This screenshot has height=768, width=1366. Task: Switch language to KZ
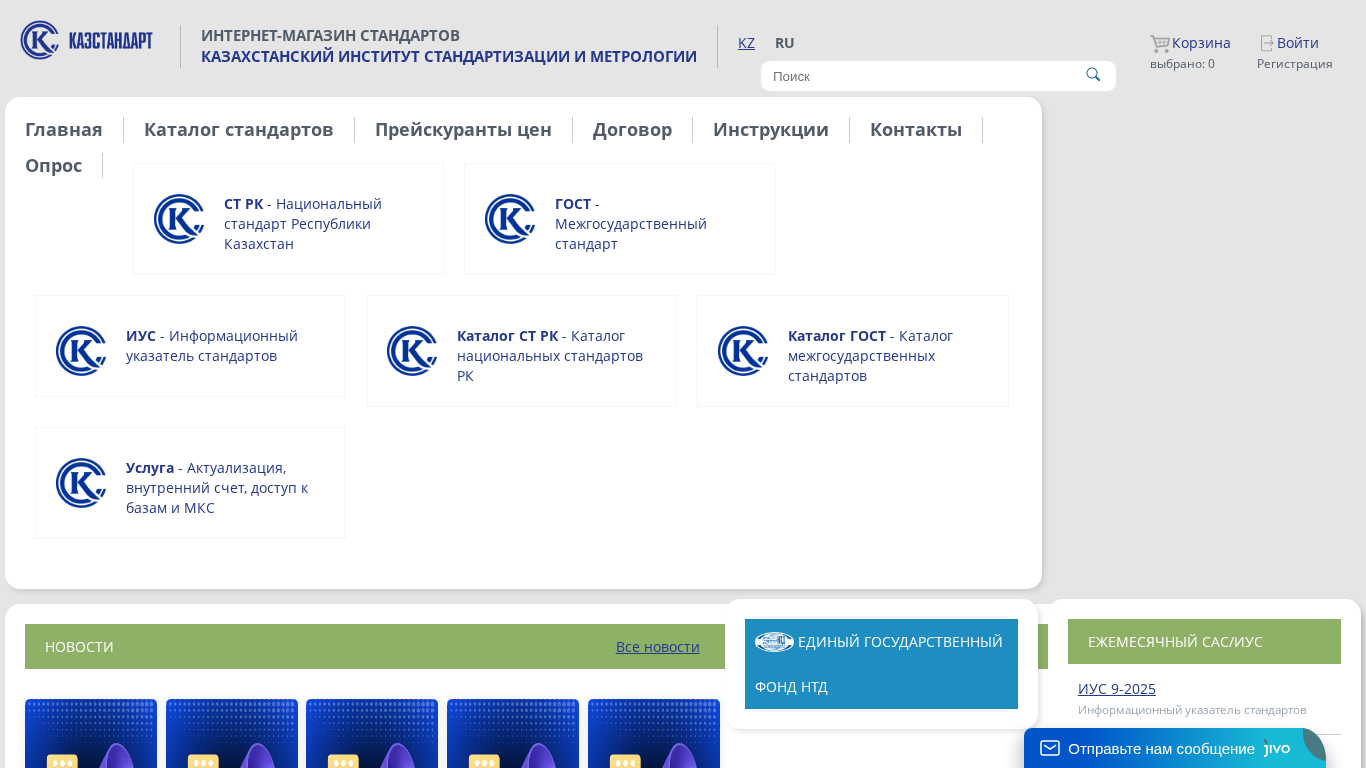point(746,43)
